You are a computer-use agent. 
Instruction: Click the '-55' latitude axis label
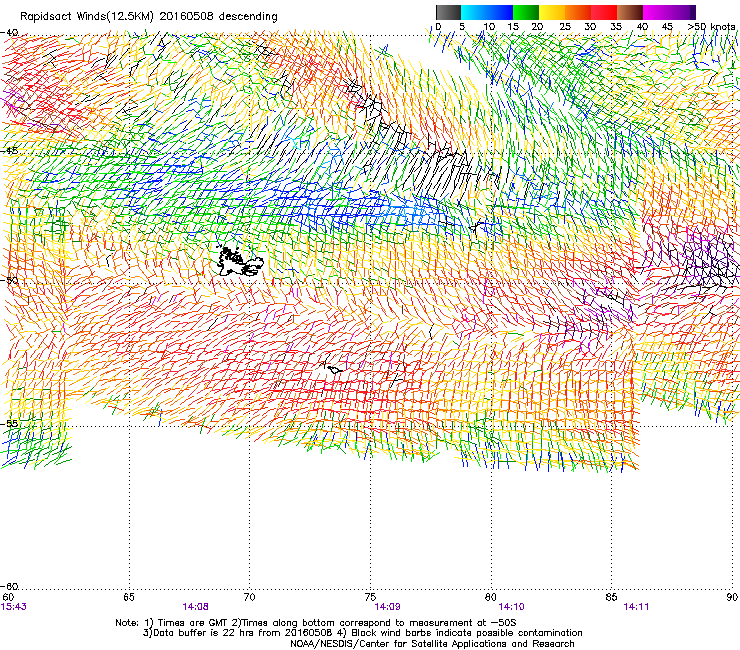pos(9,423)
